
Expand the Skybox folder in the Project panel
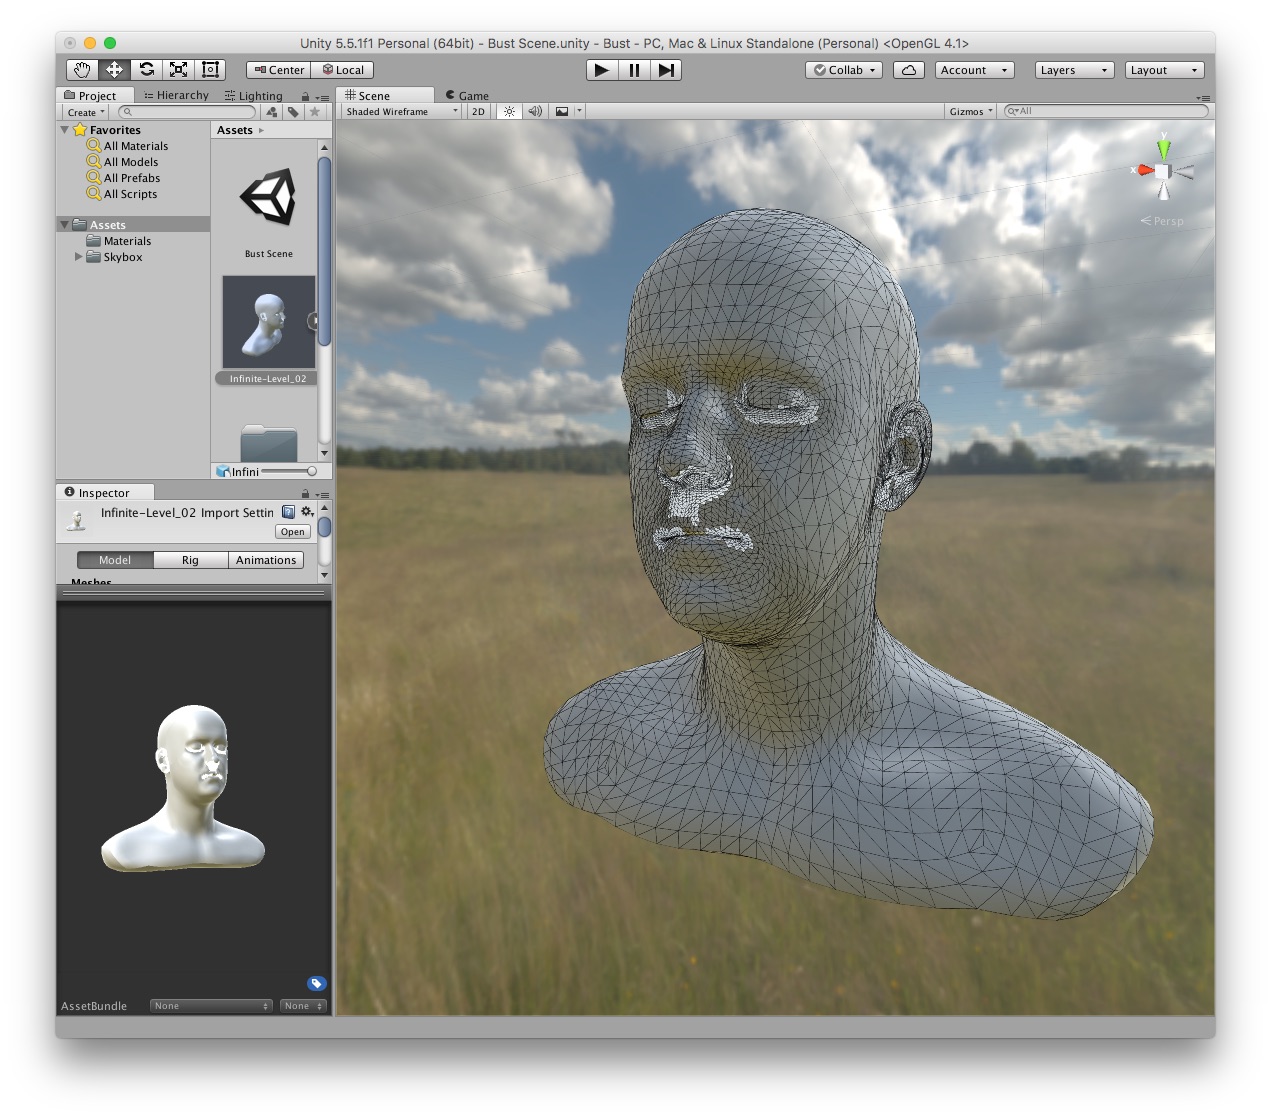(79, 257)
